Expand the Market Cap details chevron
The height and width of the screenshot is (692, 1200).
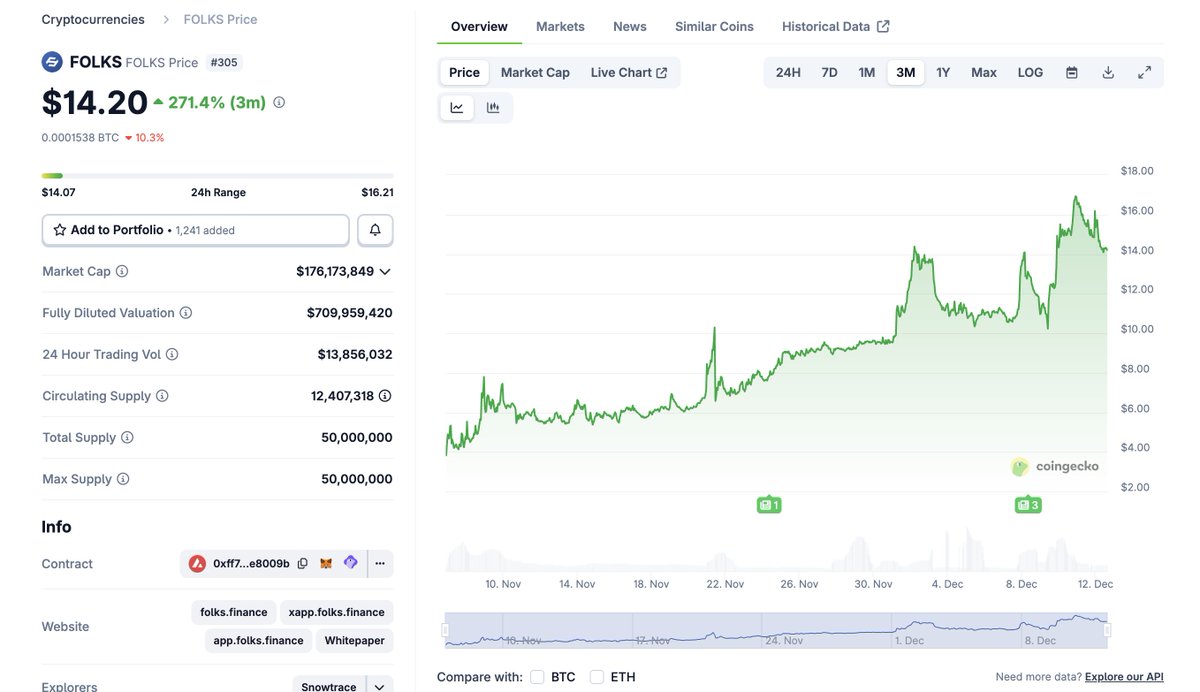pyautogui.click(x=385, y=272)
